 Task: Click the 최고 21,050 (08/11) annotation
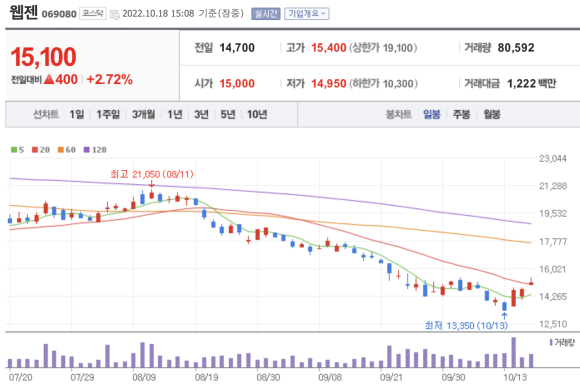click(x=152, y=174)
